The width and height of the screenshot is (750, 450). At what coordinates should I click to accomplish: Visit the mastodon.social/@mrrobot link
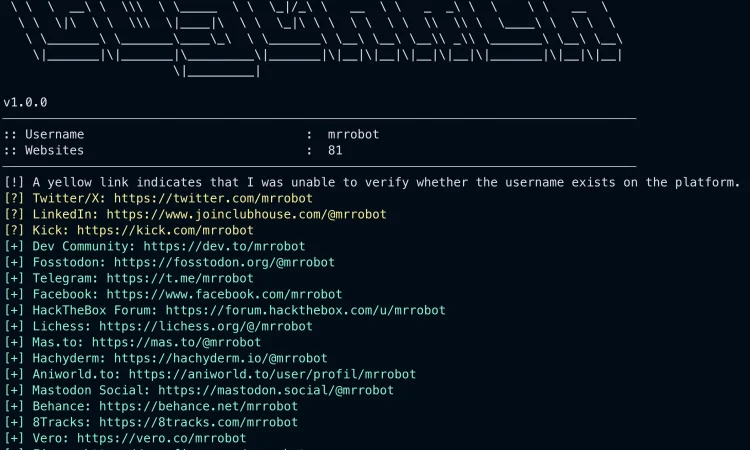pyautogui.click(x=276, y=390)
